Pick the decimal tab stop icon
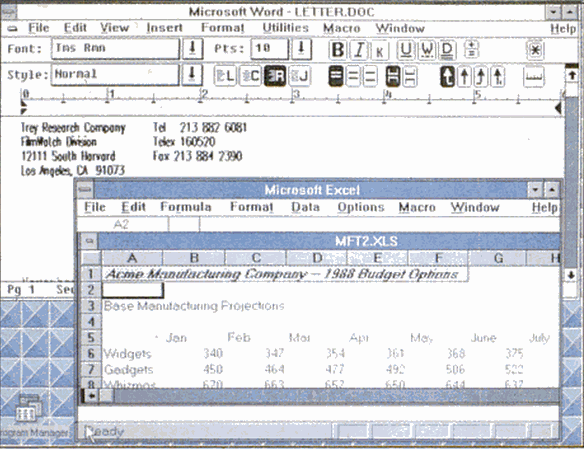The image size is (584, 449). click(x=498, y=76)
